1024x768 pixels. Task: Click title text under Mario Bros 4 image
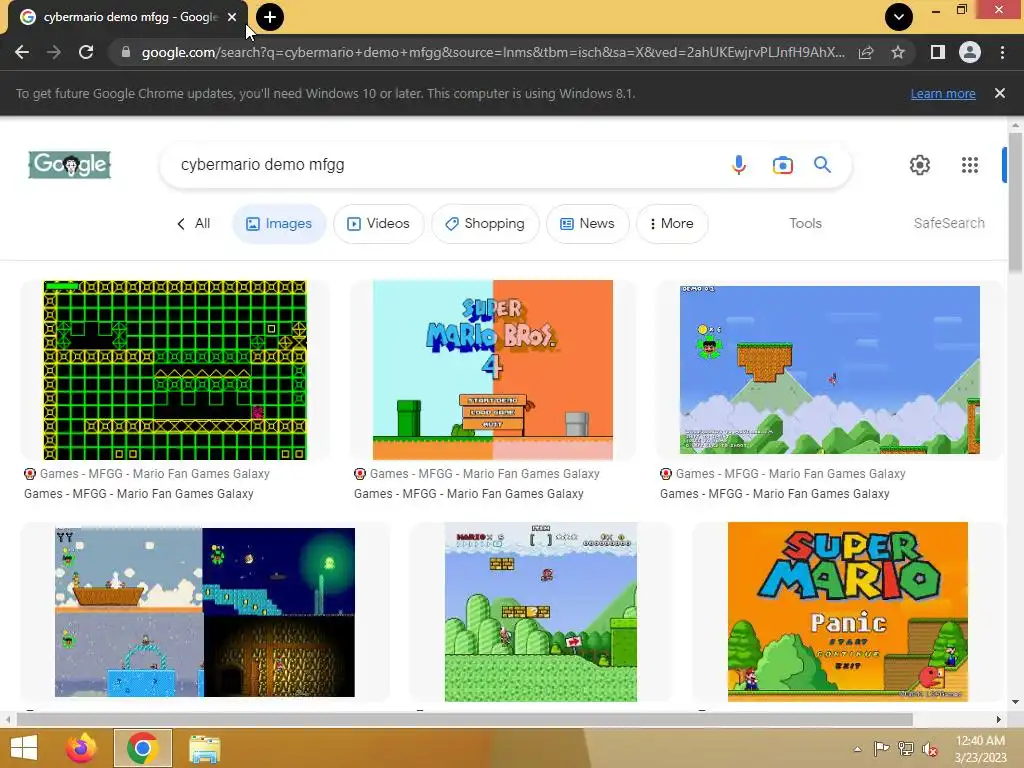click(x=469, y=494)
